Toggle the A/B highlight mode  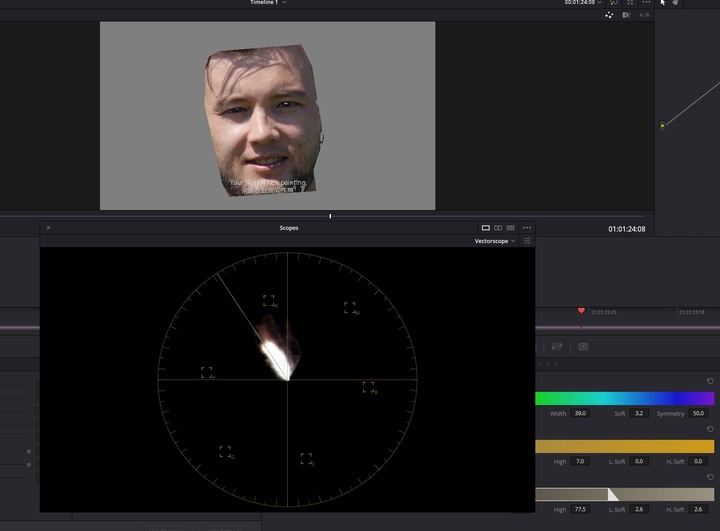point(644,15)
